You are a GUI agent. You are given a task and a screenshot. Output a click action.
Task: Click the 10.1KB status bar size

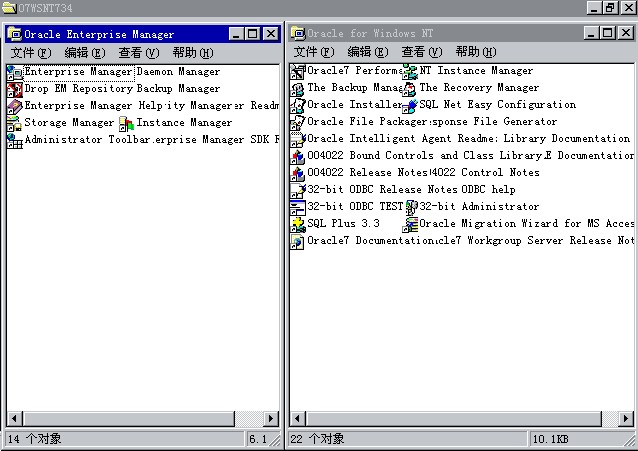pos(551,439)
